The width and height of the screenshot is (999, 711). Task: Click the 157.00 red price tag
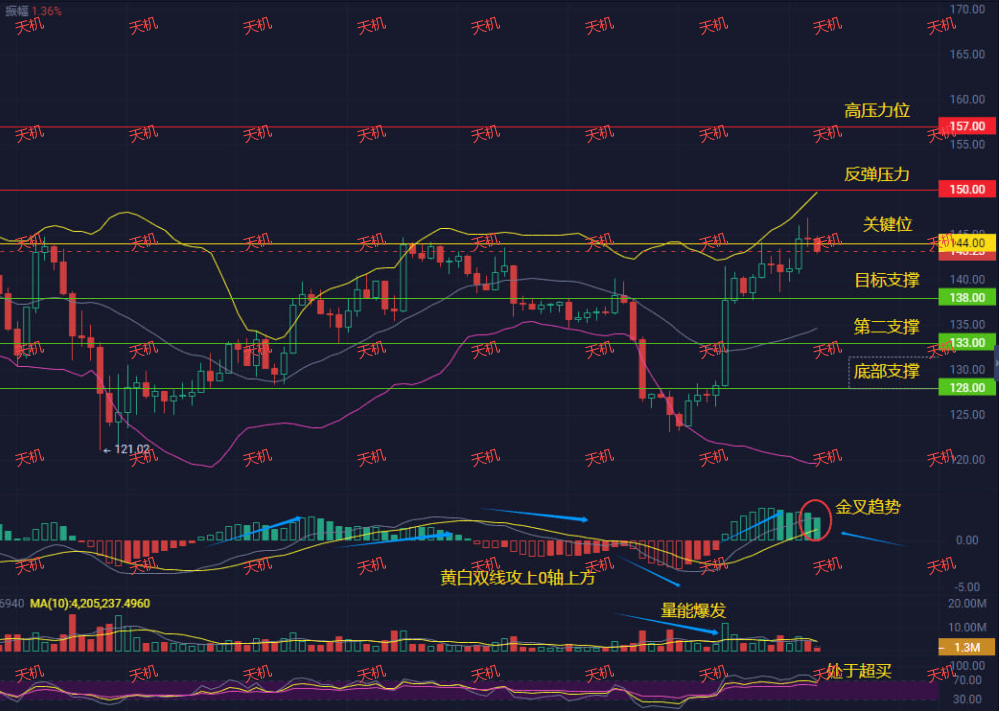coord(967,126)
